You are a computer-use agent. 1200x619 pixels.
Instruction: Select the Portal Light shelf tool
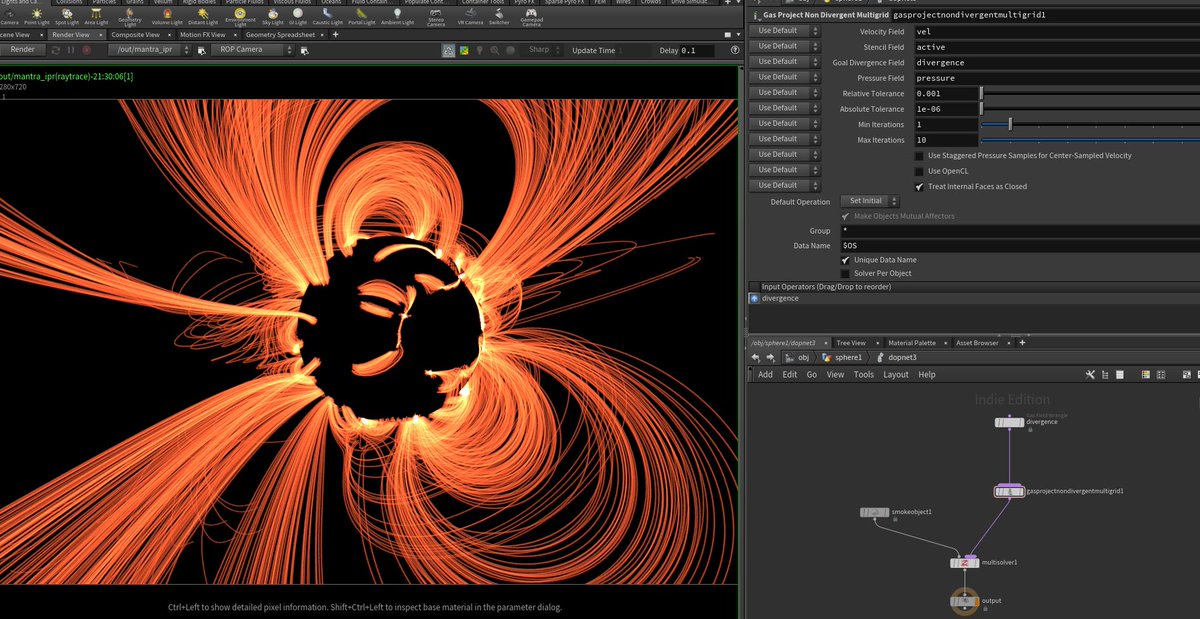click(362, 16)
